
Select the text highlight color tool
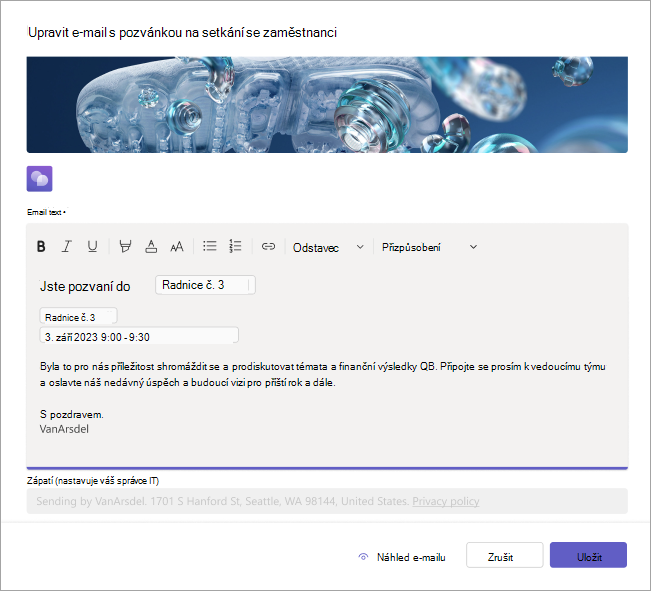coord(125,246)
